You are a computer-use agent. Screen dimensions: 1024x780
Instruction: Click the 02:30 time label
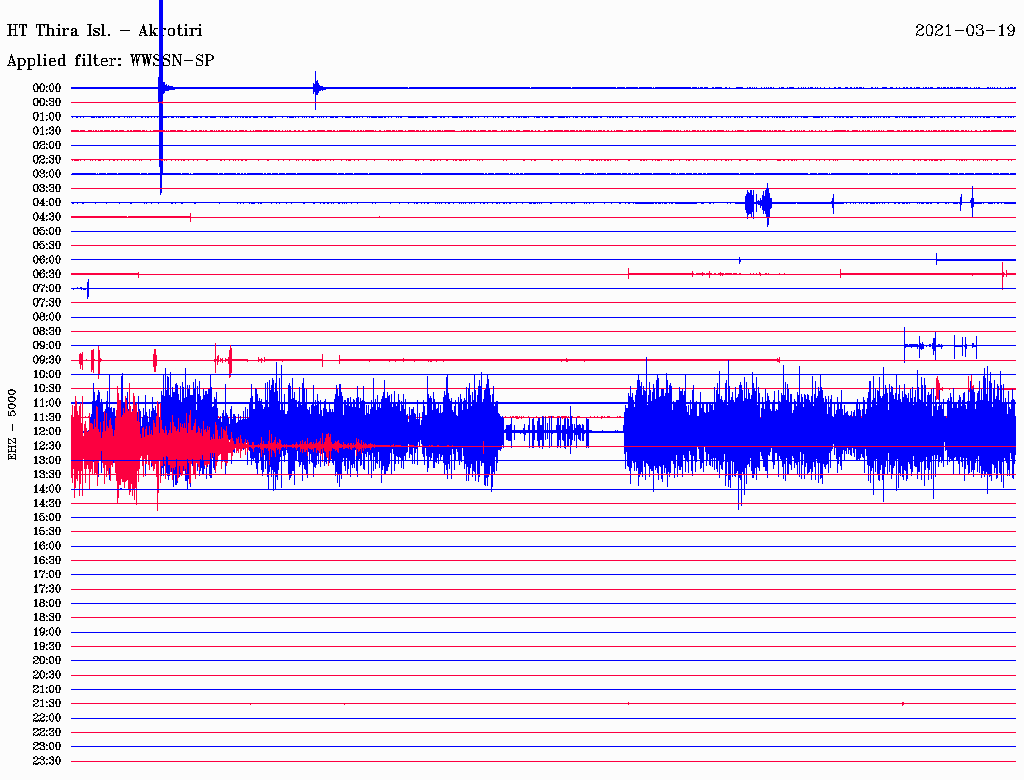tap(47, 159)
